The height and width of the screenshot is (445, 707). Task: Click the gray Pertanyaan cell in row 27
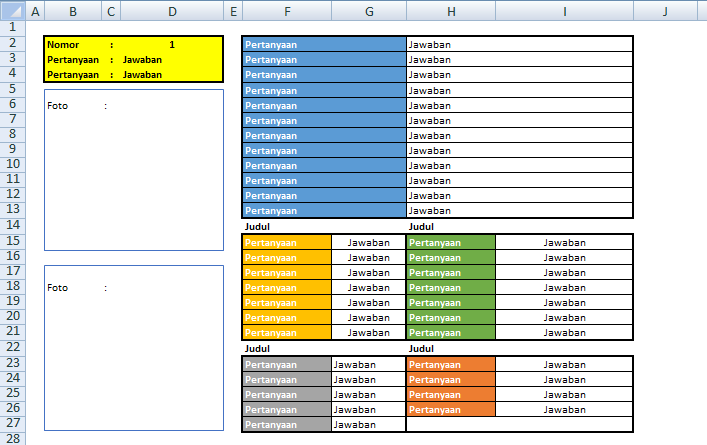(287, 425)
